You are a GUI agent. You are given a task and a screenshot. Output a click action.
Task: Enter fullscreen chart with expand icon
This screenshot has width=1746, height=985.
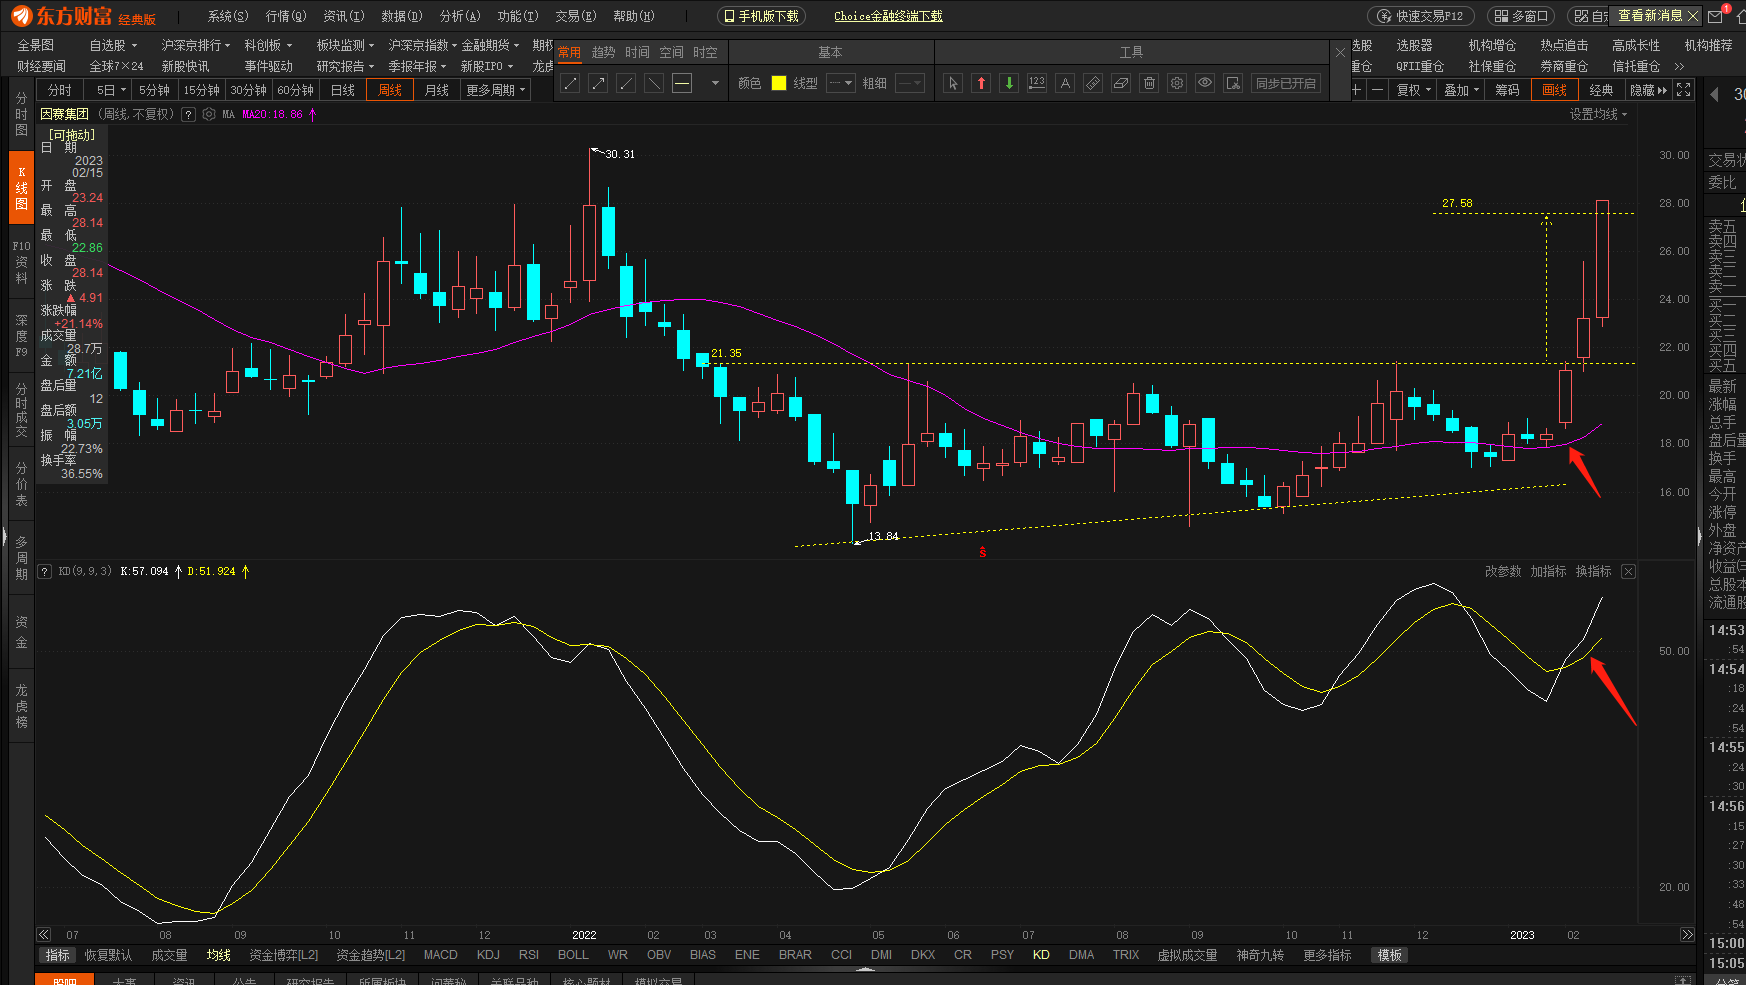(x=1684, y=90)
